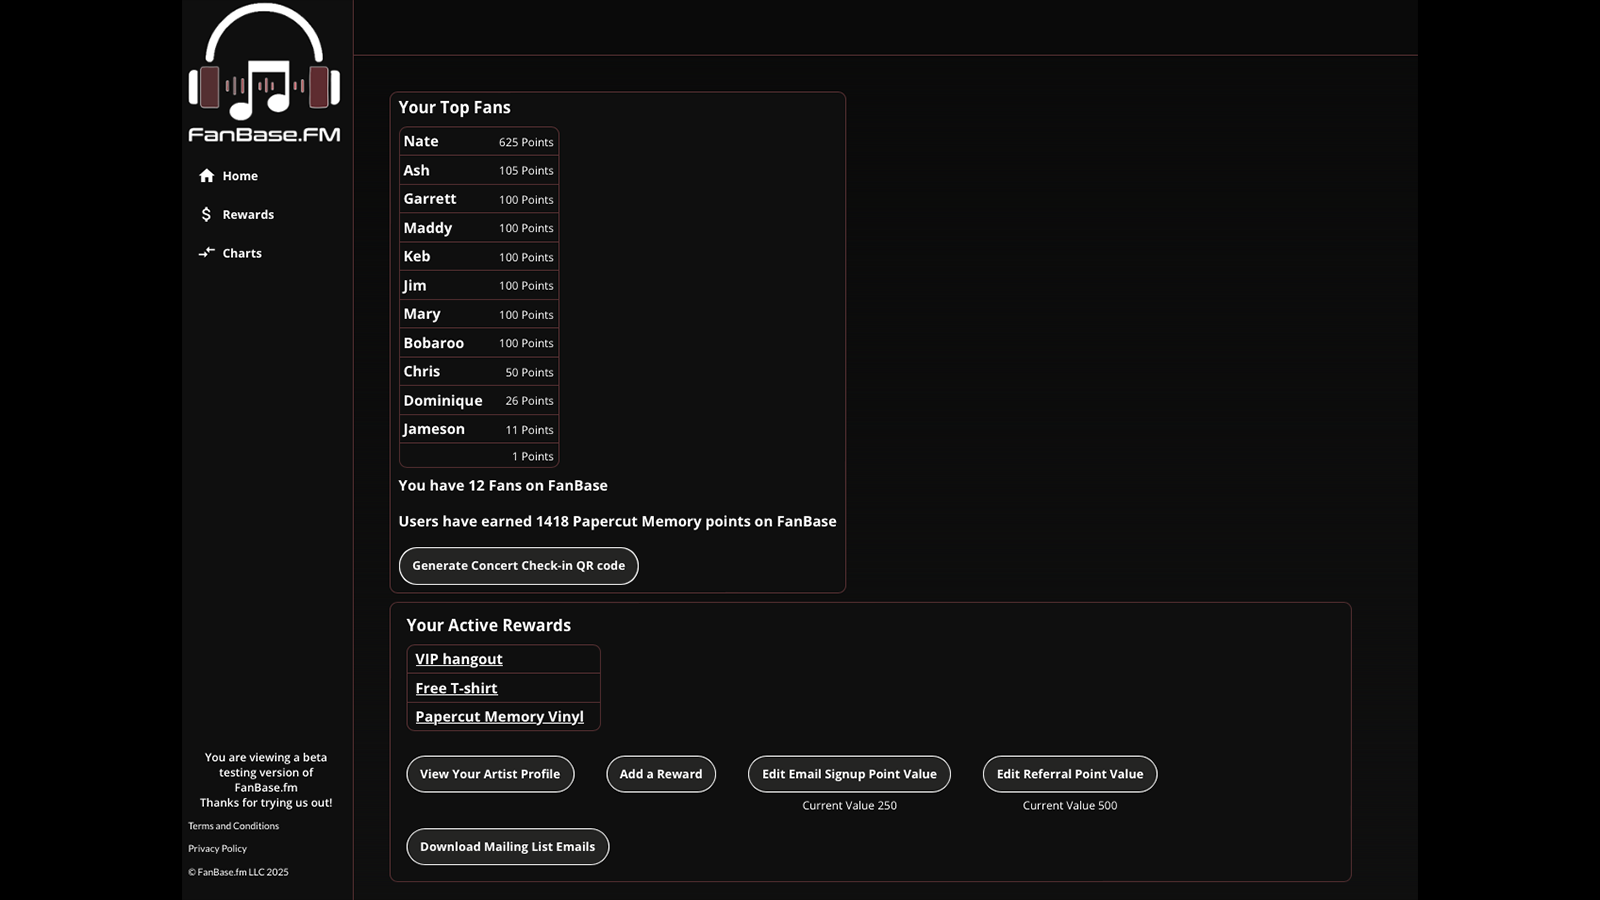This screenshot has width=1600, height=900.
Task: Click the 'Current Value 500' label
Action: pos(1070,806)
